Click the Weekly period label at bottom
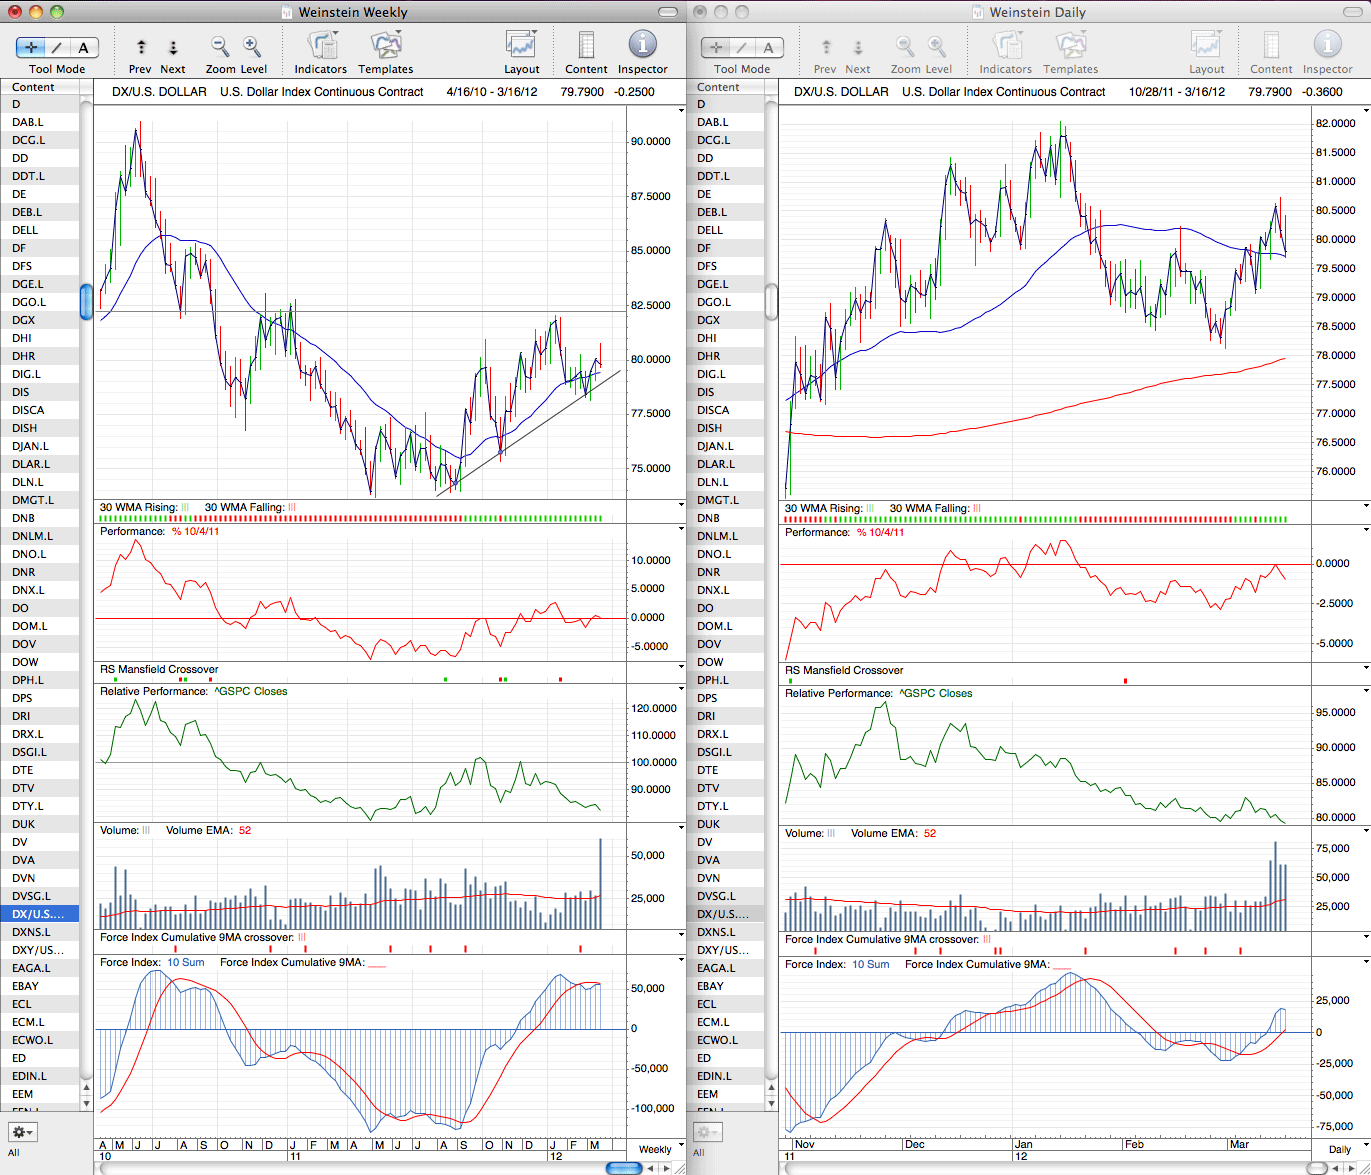Viewport: 1371px width, 1175px height. click(x=655, y=1149)
